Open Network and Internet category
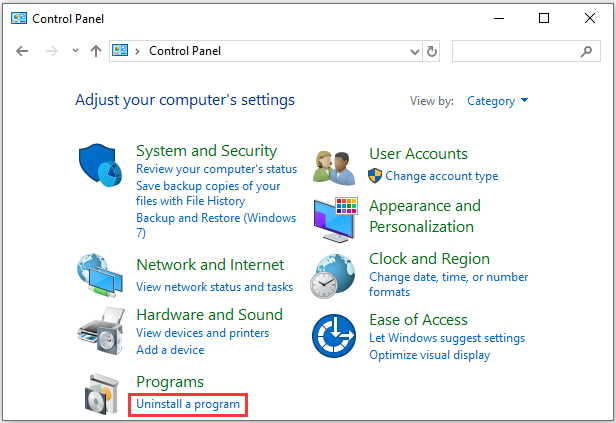This screenshot has width=616, height=423. click(x=210, y=265)
